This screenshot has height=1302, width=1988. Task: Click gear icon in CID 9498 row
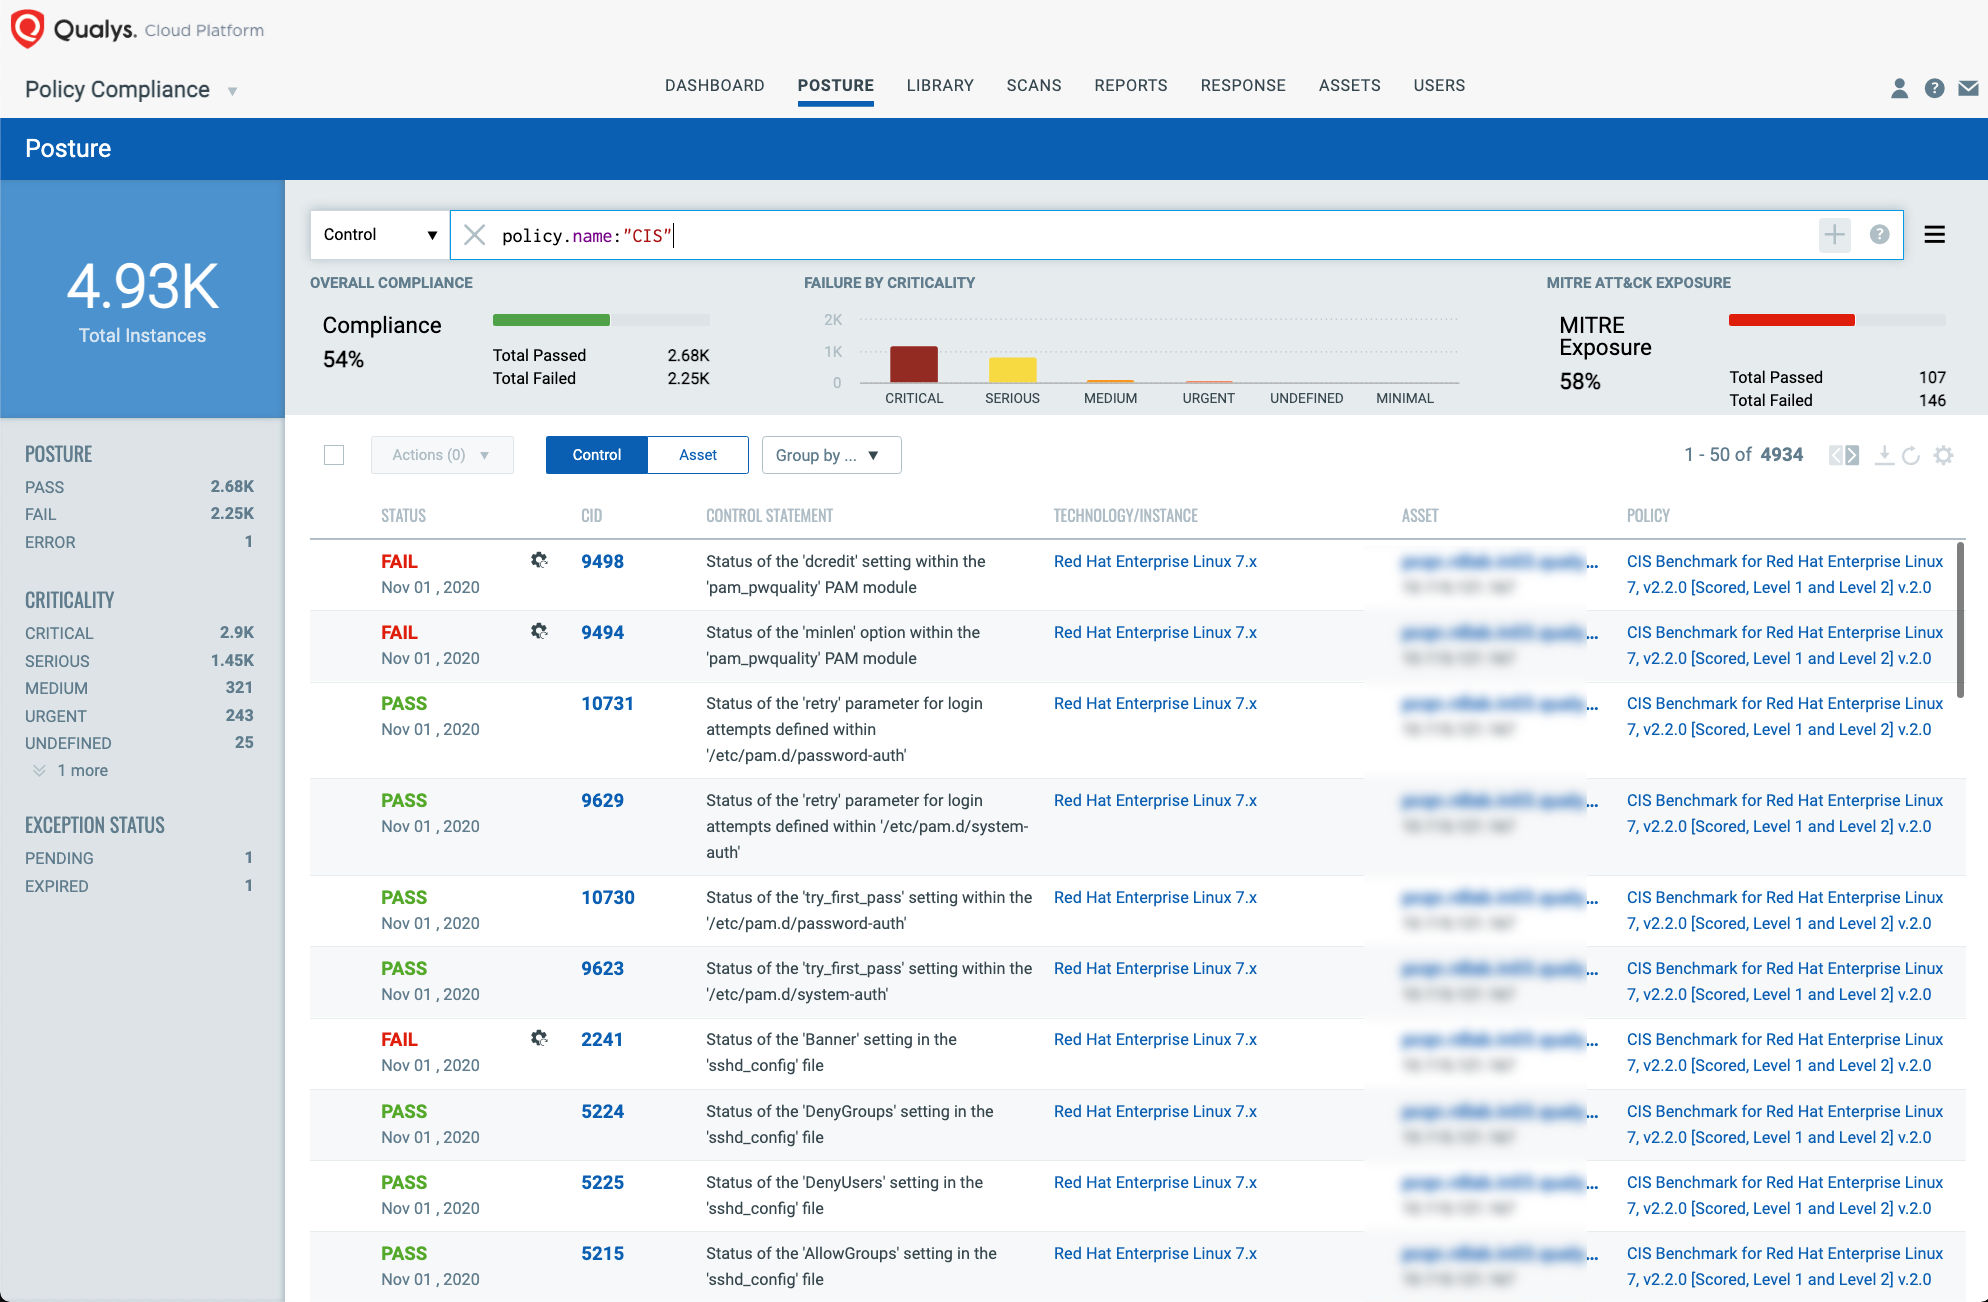539,560
